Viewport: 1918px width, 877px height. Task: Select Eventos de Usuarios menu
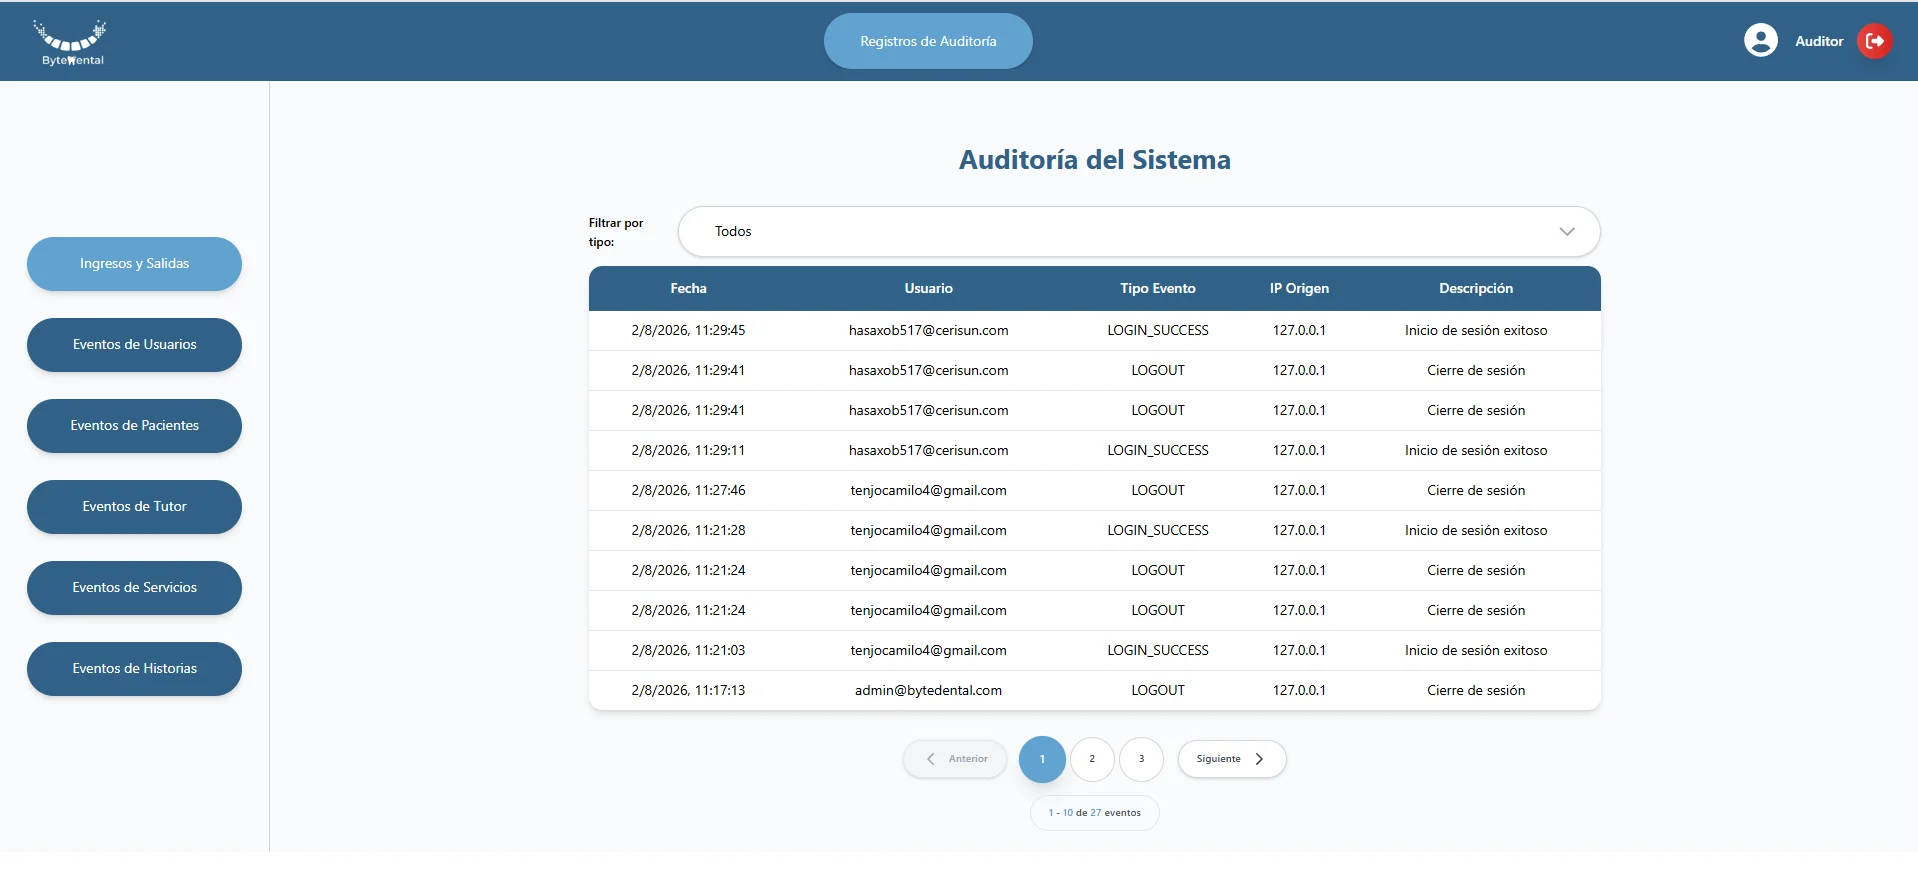pyautogui.click(x=134, y=345)
